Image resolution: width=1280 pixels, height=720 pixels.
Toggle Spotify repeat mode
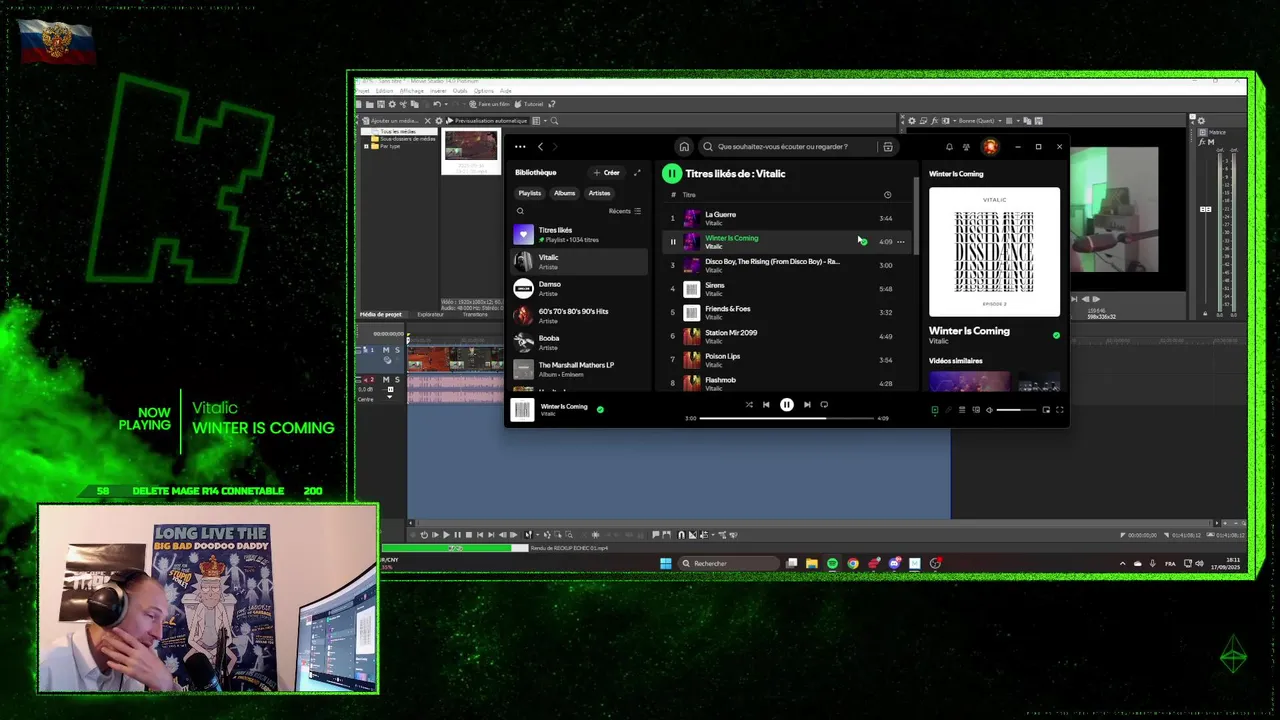824,405
